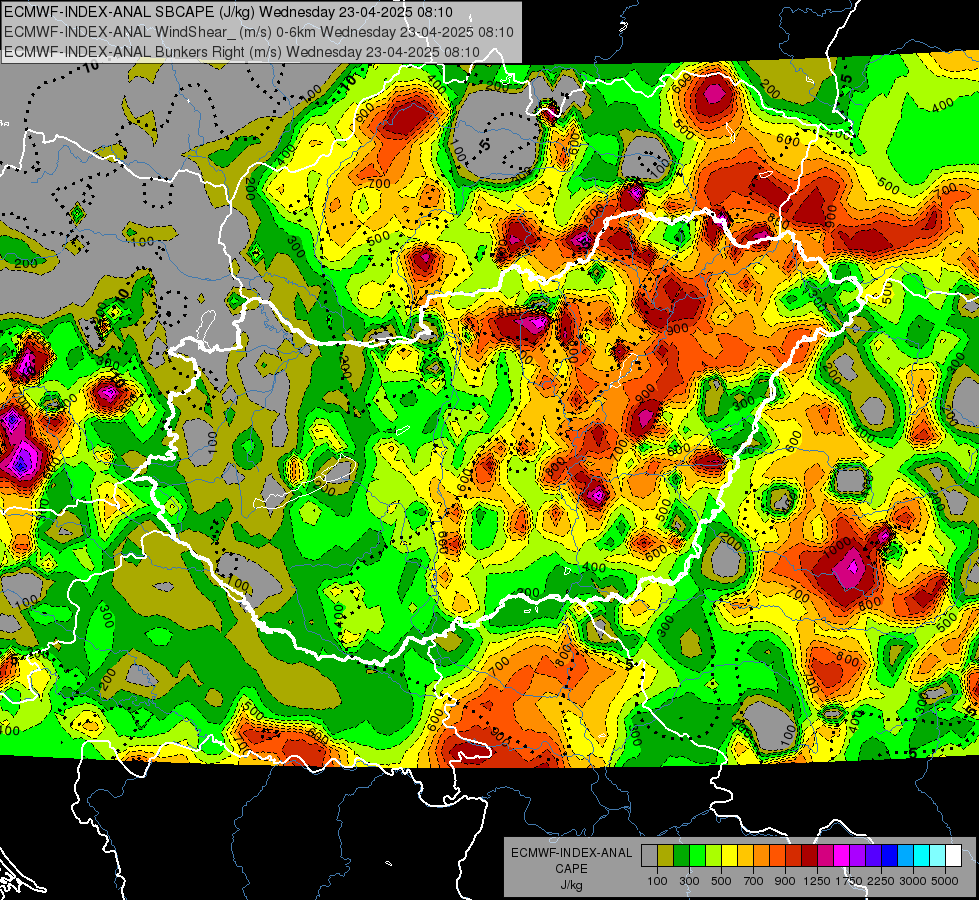This screenshot has width=979, height=900.
Task: Click the 700 tick label in the legend
Action: click(x=754, y=881)
